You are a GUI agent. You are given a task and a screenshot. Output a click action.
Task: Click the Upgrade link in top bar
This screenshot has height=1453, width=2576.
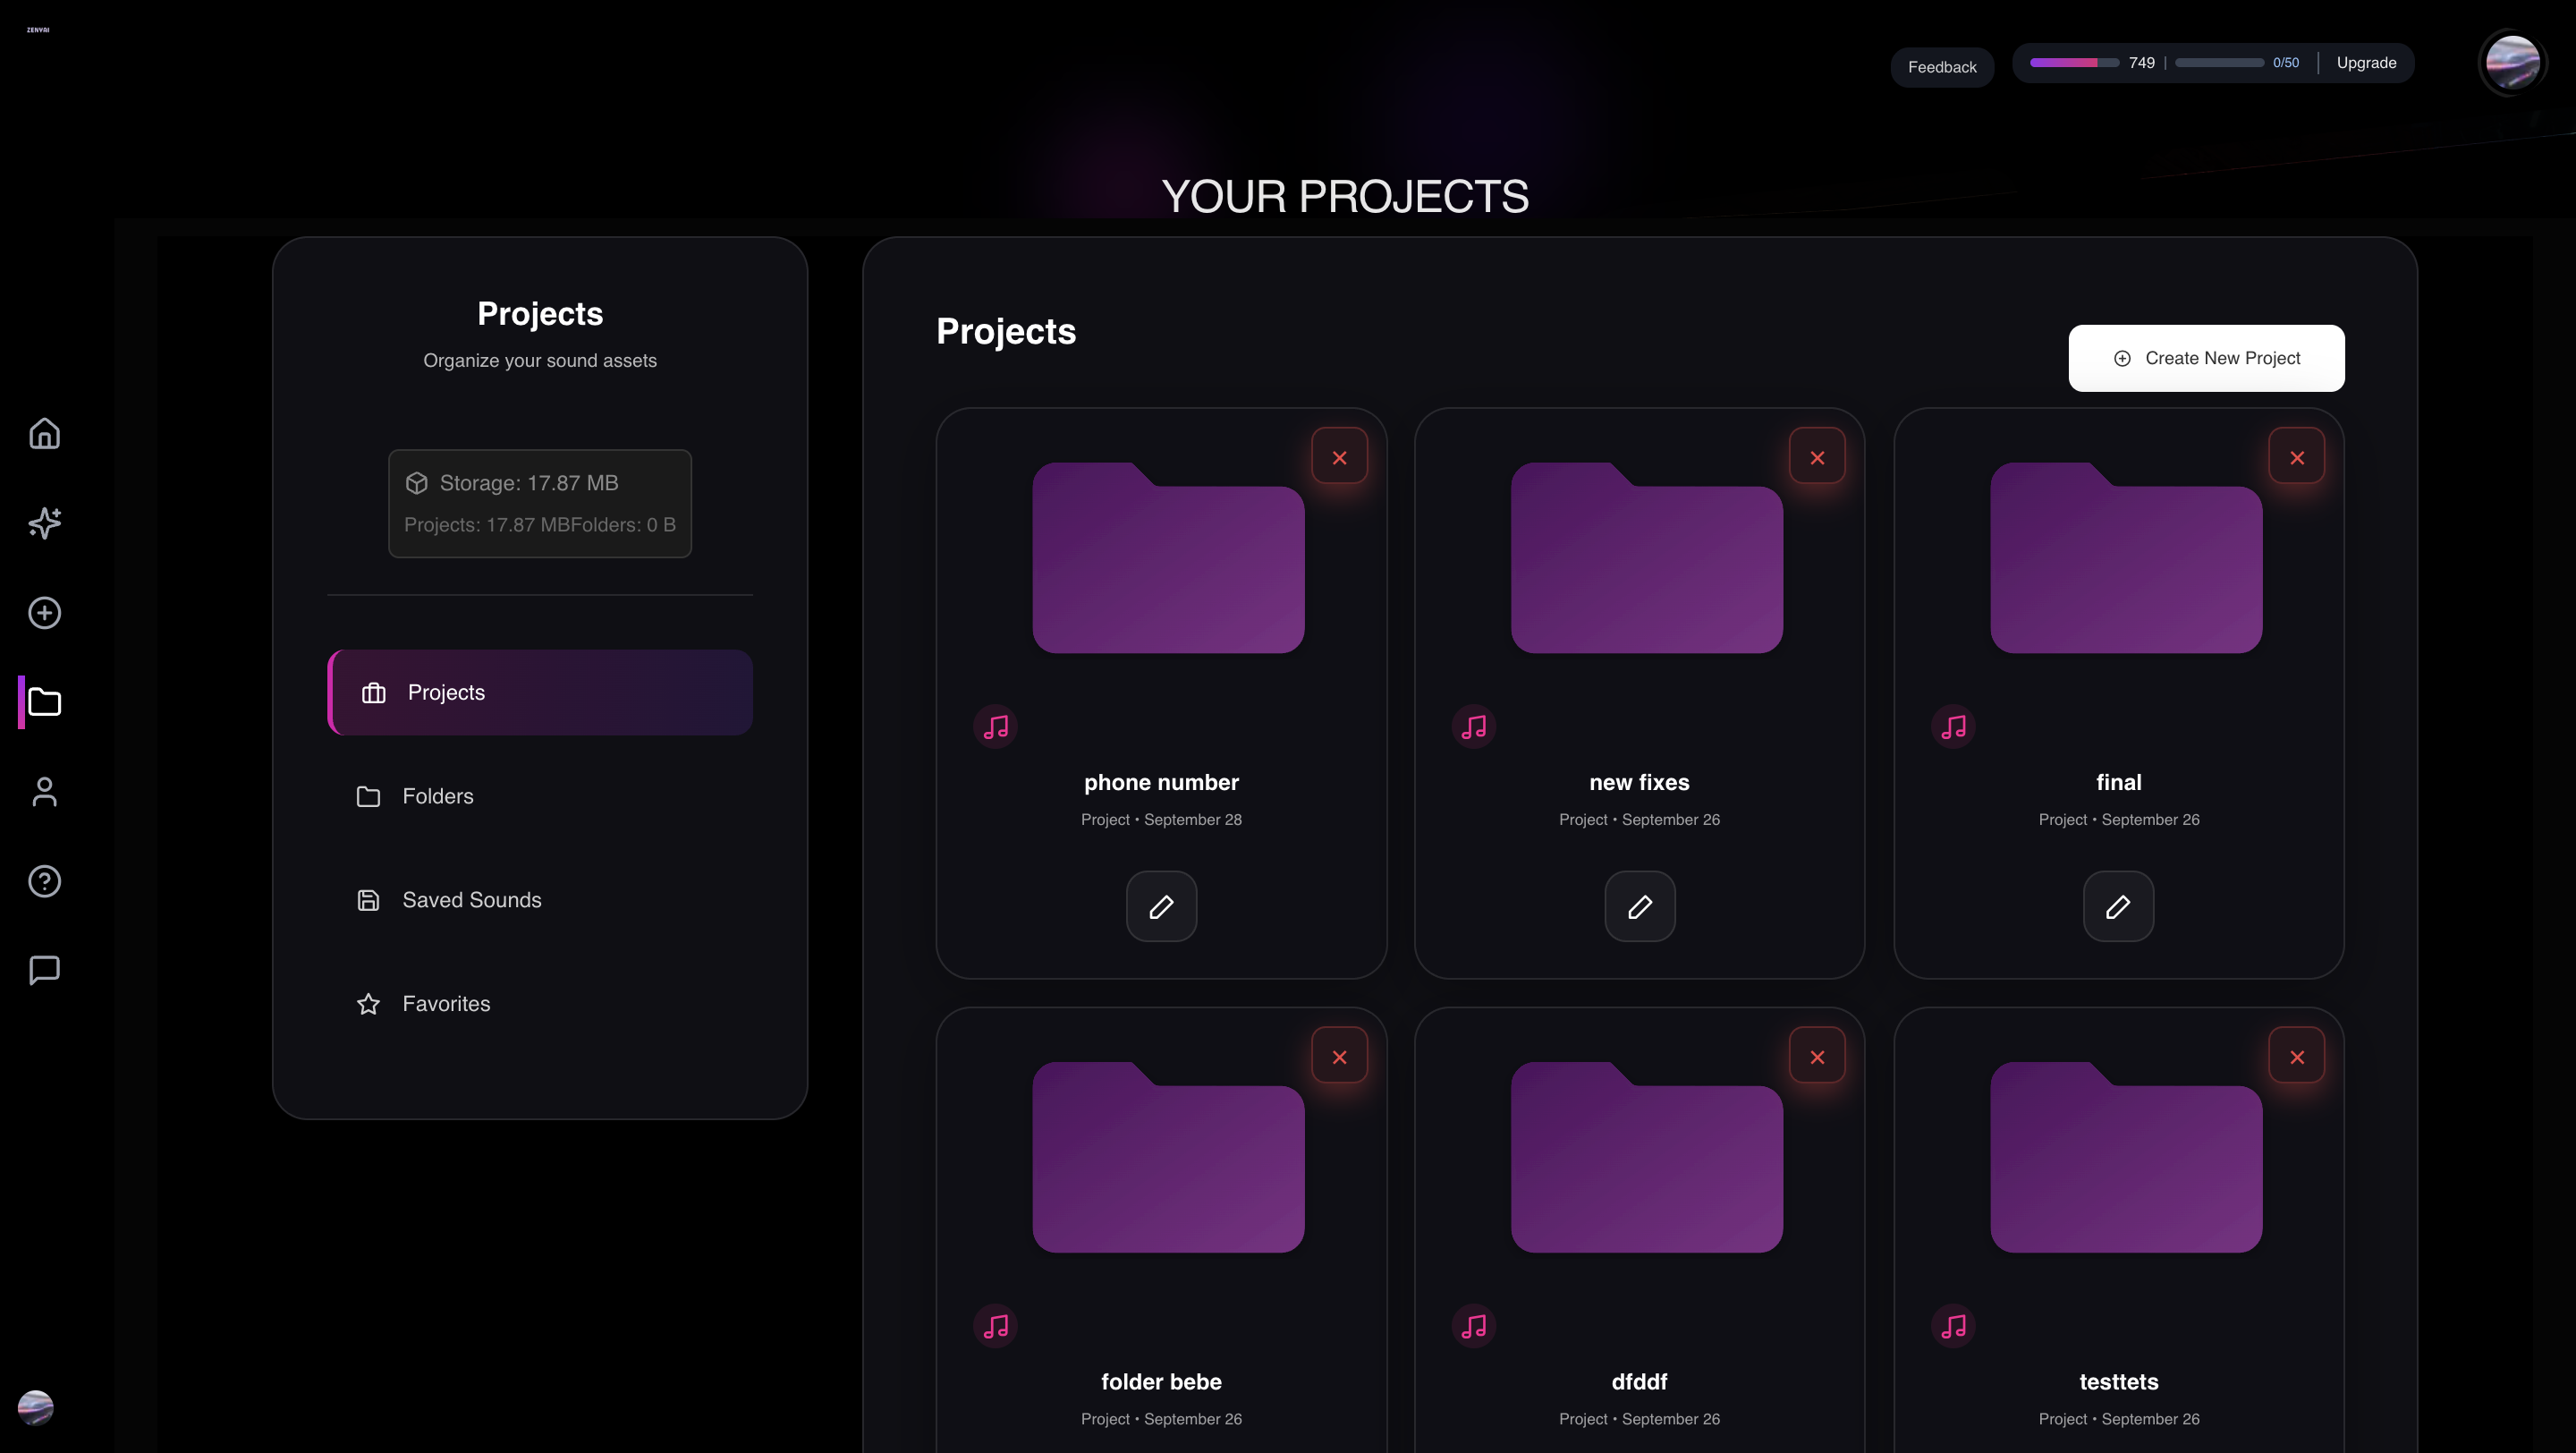(2366, 63)
